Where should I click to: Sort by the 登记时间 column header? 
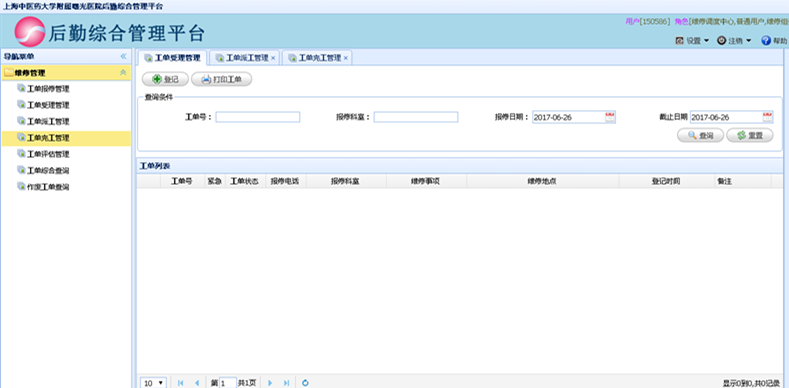tap(667, 181)
